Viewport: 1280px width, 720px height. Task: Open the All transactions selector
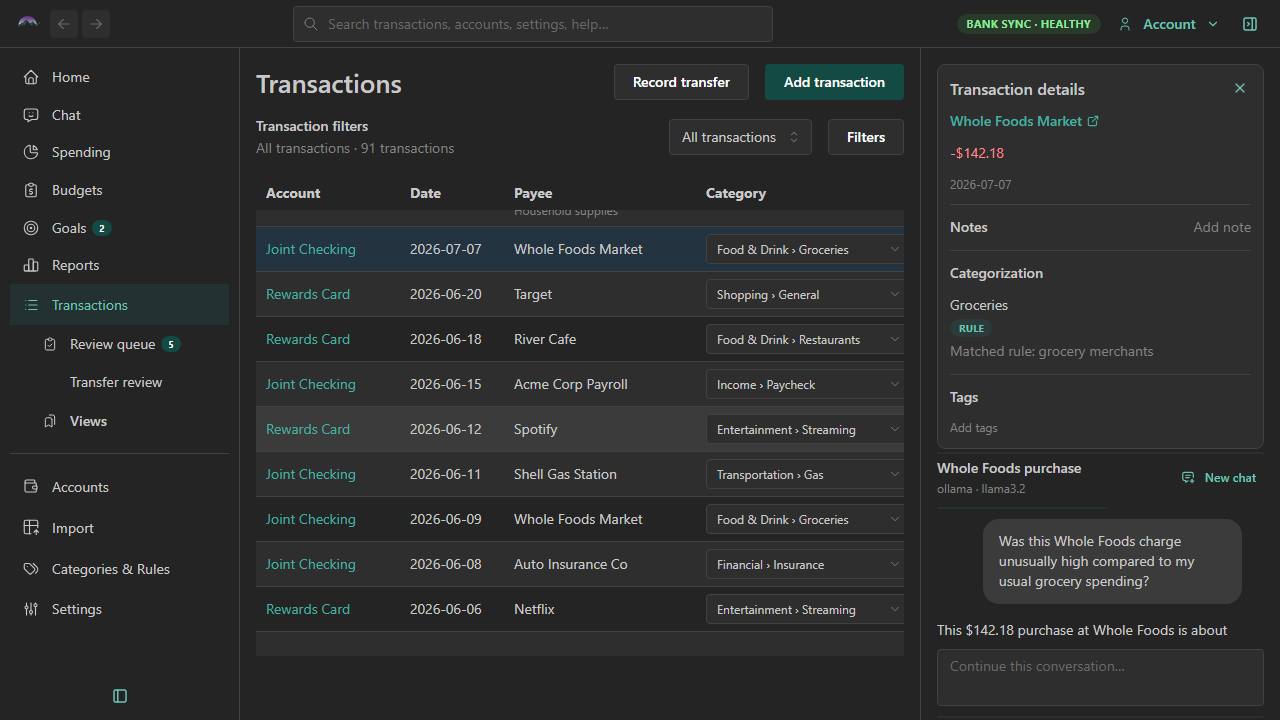(740, 137)
